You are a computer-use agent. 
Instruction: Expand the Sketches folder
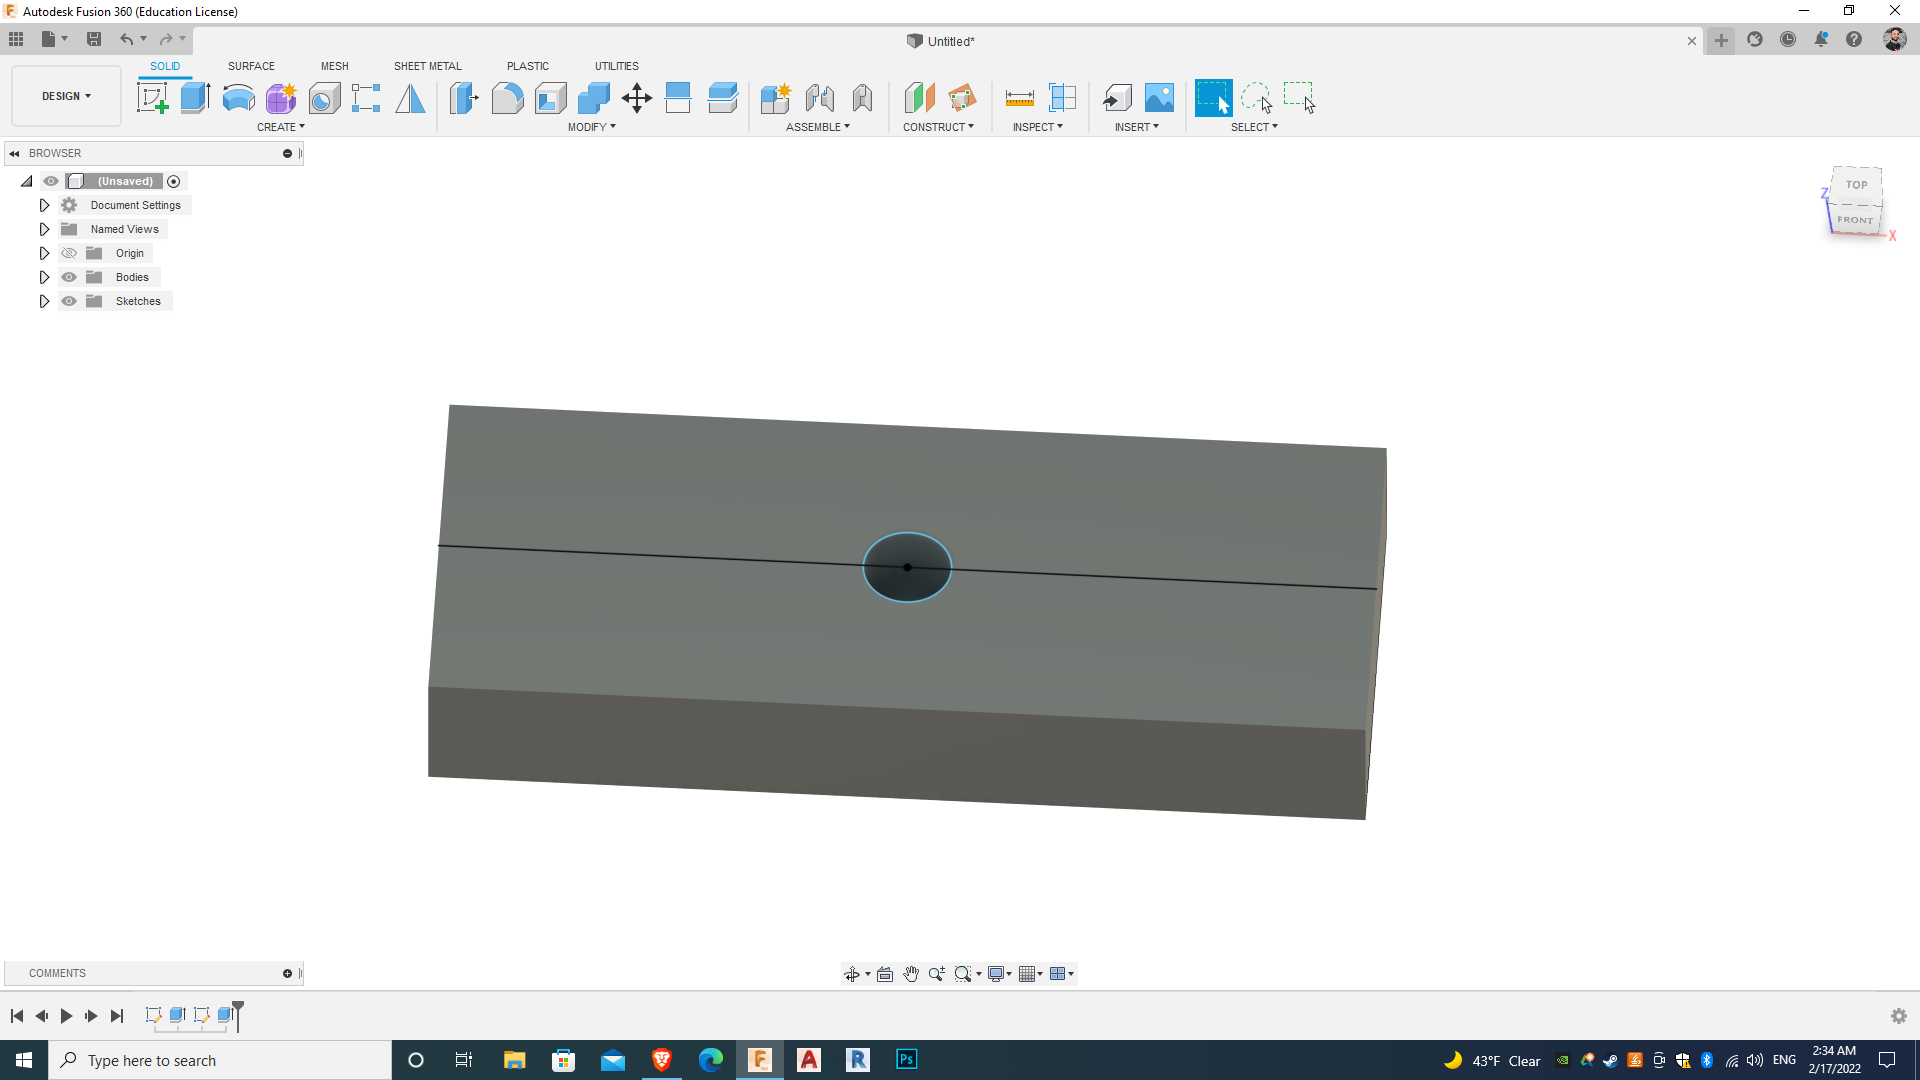click(44, 301)
